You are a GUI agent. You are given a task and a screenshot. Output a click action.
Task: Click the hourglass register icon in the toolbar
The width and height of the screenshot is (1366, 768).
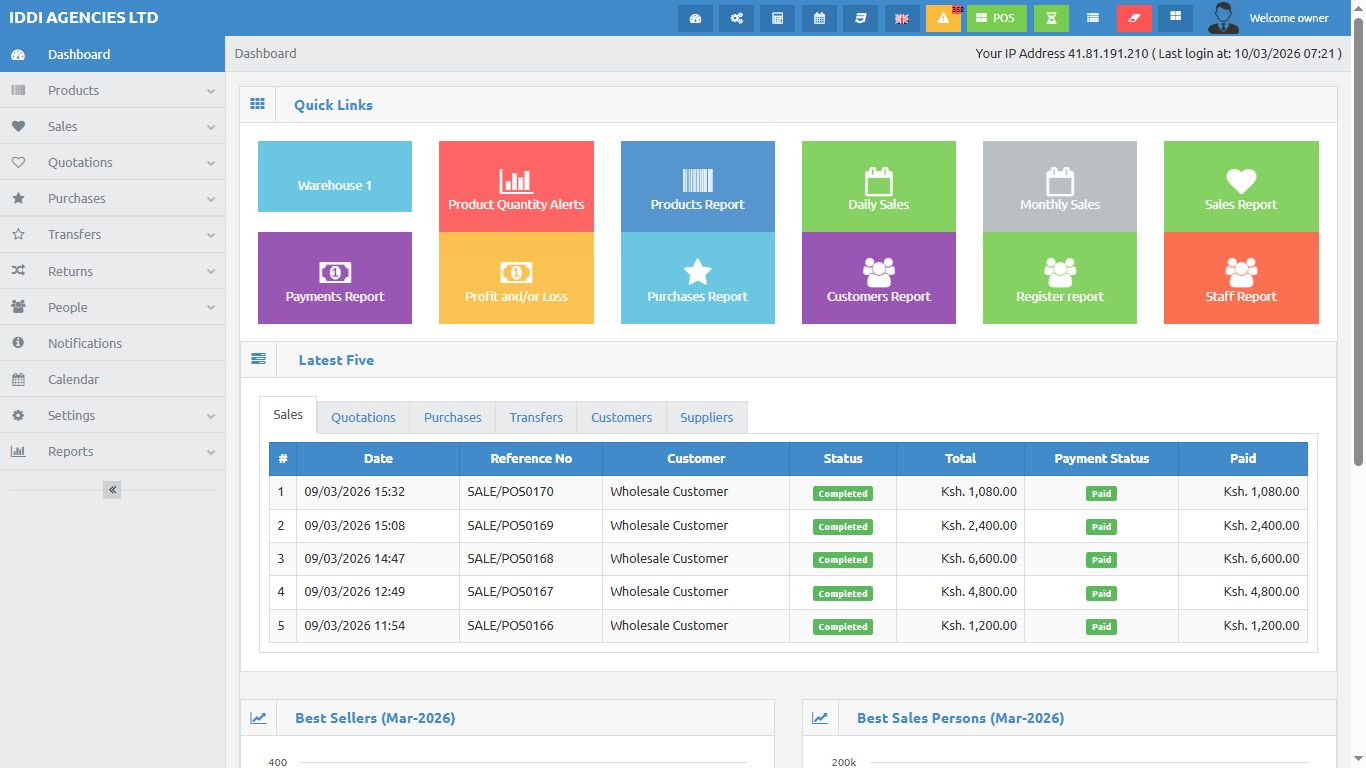click(x=1051, y=17)
